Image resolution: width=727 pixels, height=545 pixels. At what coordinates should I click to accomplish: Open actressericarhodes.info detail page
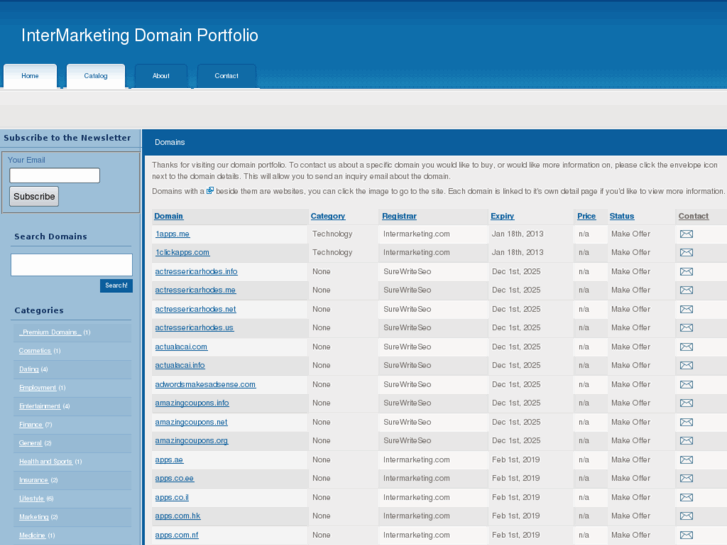point(196,271)
